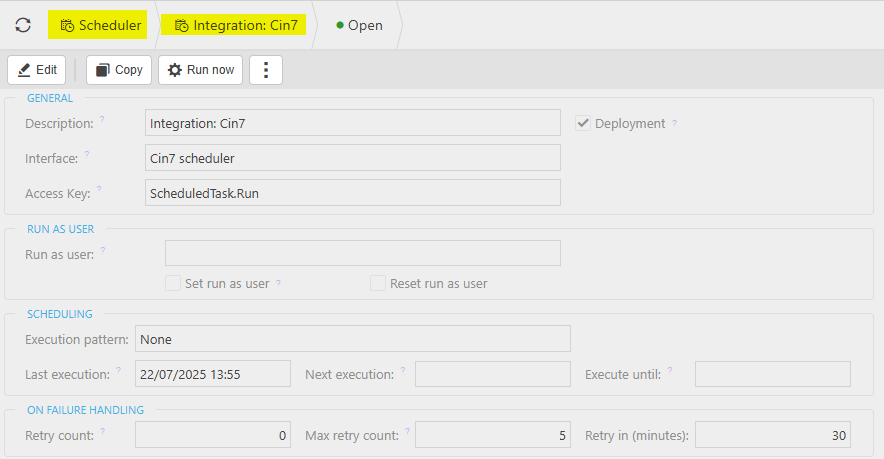
Task: Enable the Set run as user checkbox
Action: 173,283
